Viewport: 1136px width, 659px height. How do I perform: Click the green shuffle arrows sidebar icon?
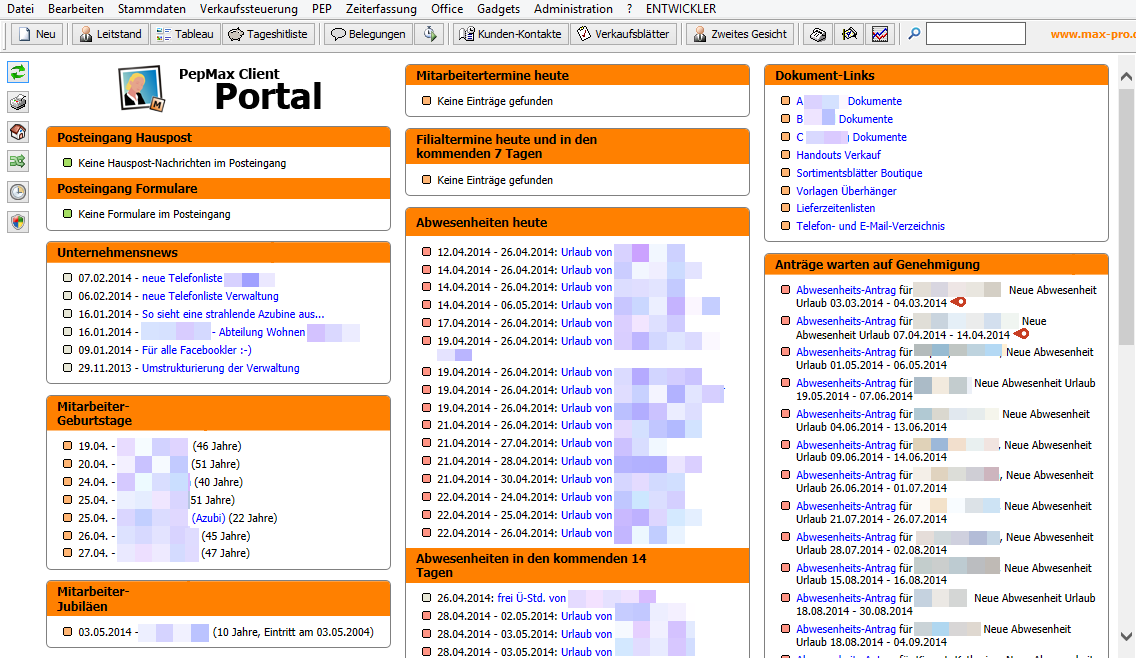coord(18,162)
